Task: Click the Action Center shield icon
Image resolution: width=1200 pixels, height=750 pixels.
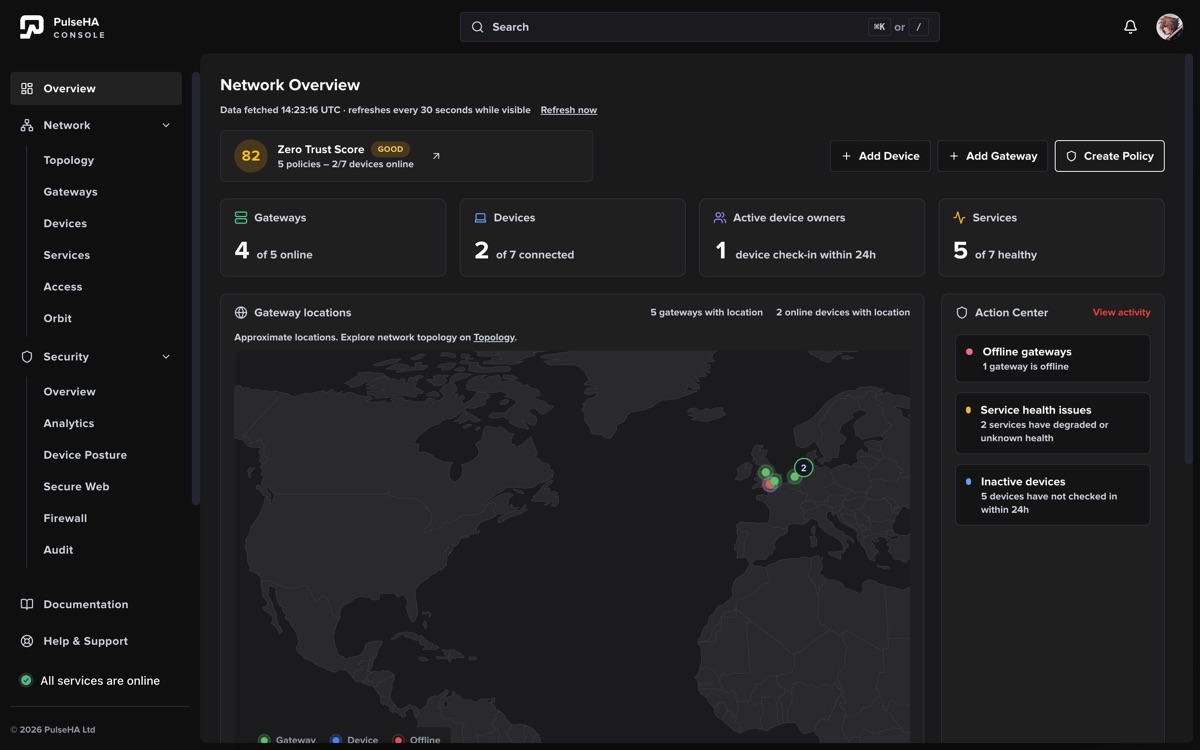Action: click(x=962, y=312)
